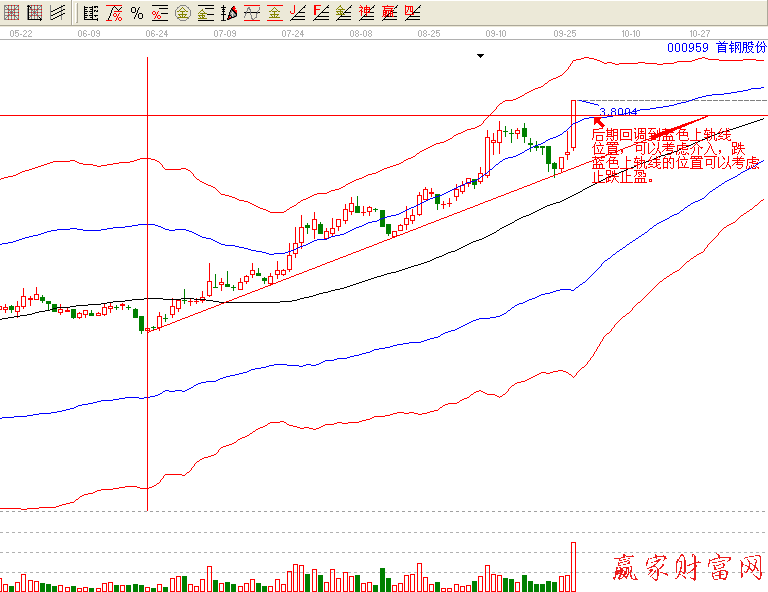The image size is (768, 592).
Task: Select the circled 金 icon
Action: click(x=183, y=13)
